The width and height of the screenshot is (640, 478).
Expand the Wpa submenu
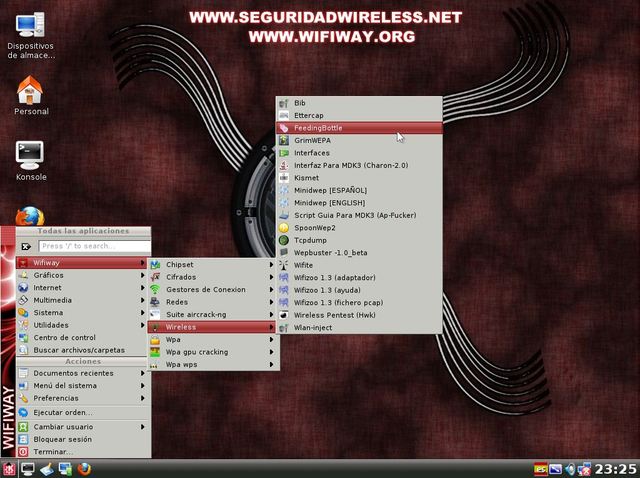pos(213,340)
